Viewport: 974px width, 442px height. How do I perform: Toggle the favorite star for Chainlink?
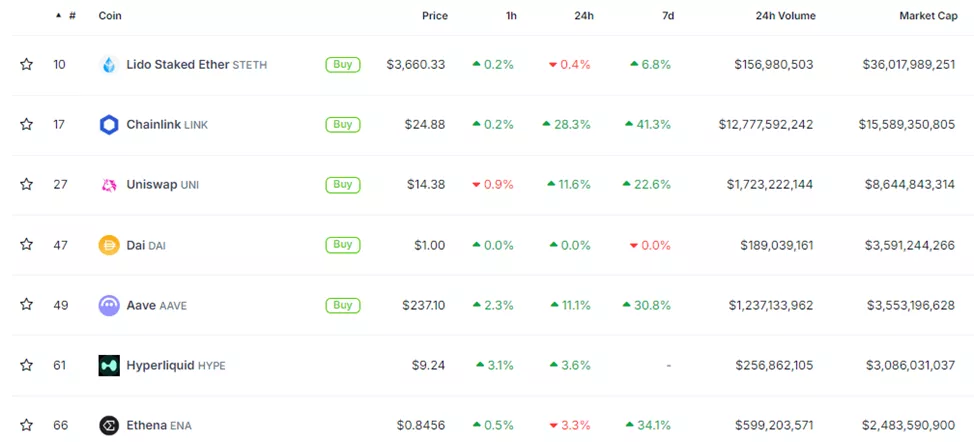click(x=27, y=125)
